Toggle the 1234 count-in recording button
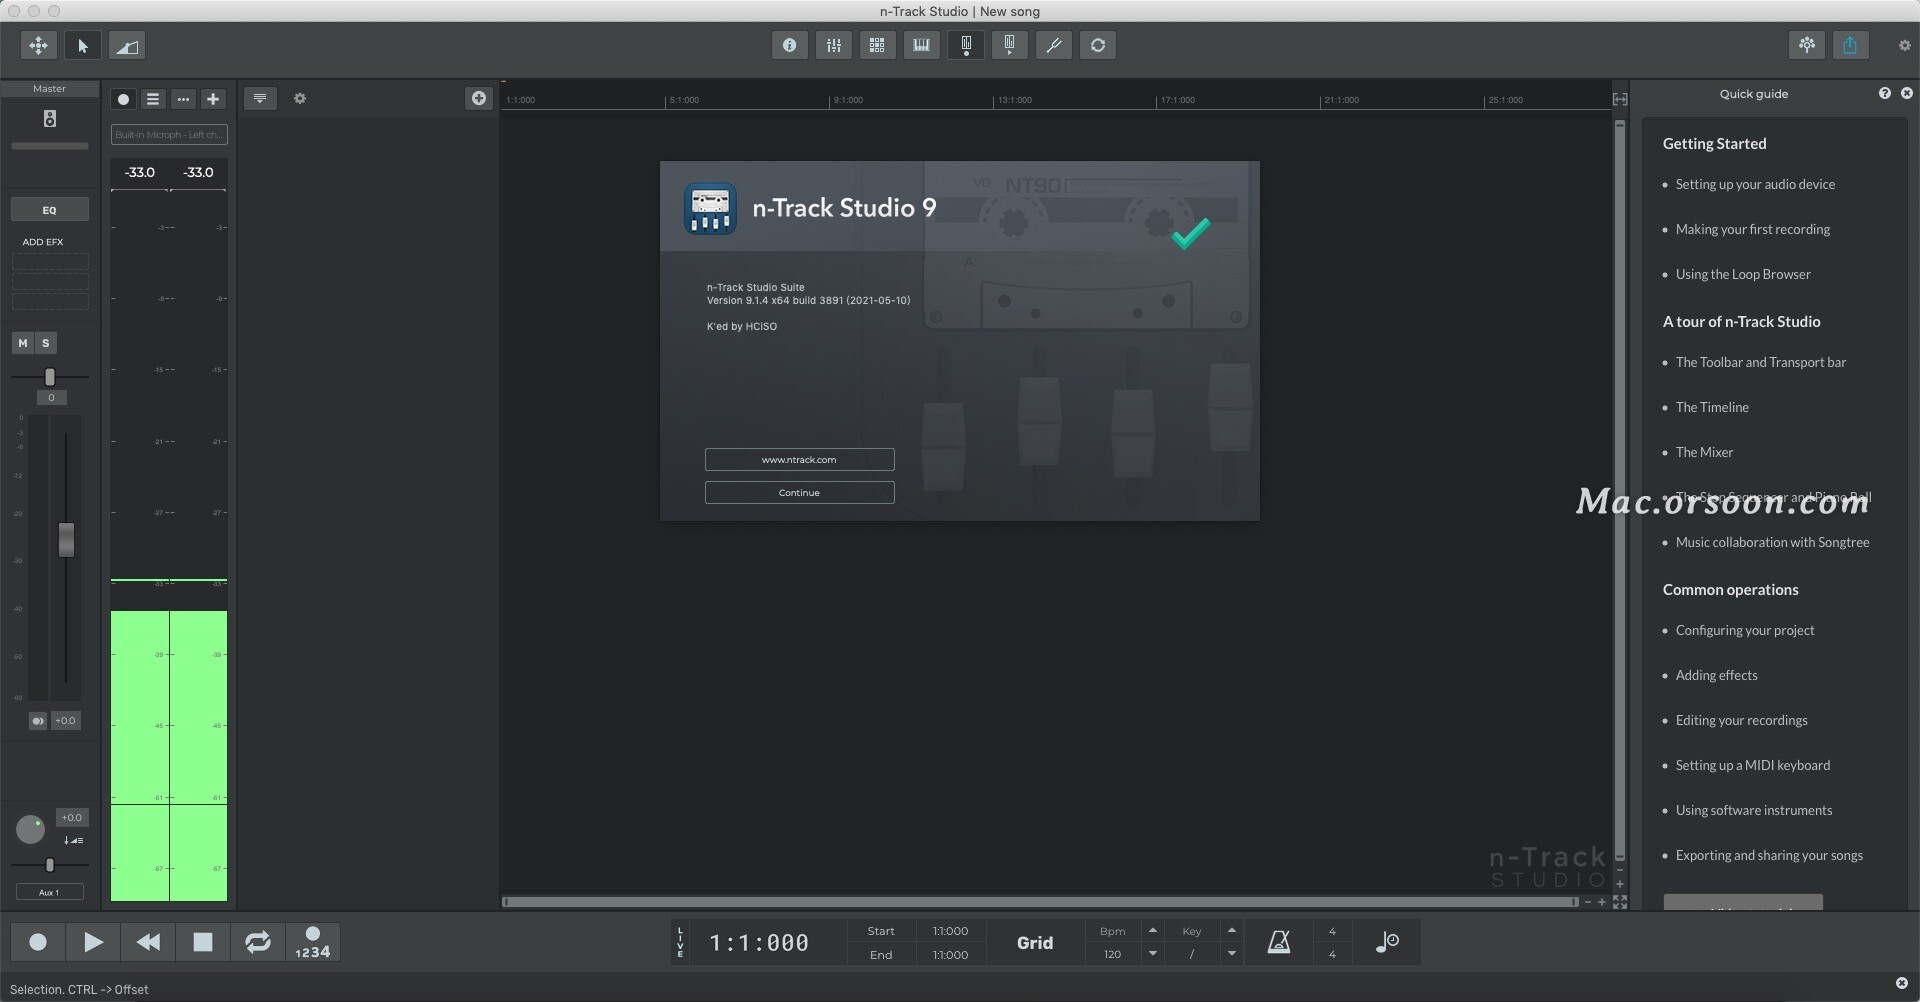 tap(313, 942)
